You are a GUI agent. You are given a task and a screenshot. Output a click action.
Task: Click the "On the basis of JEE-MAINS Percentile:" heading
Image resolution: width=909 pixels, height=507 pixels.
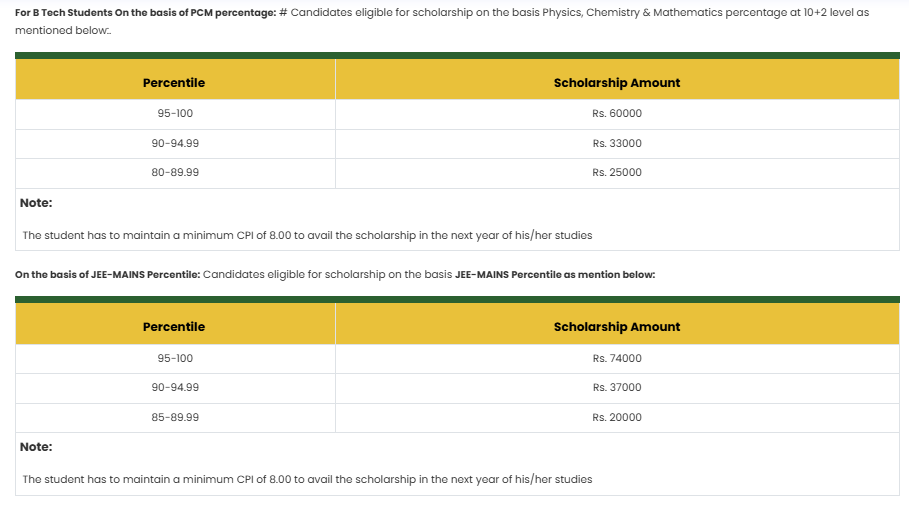(x=107, y=274)
